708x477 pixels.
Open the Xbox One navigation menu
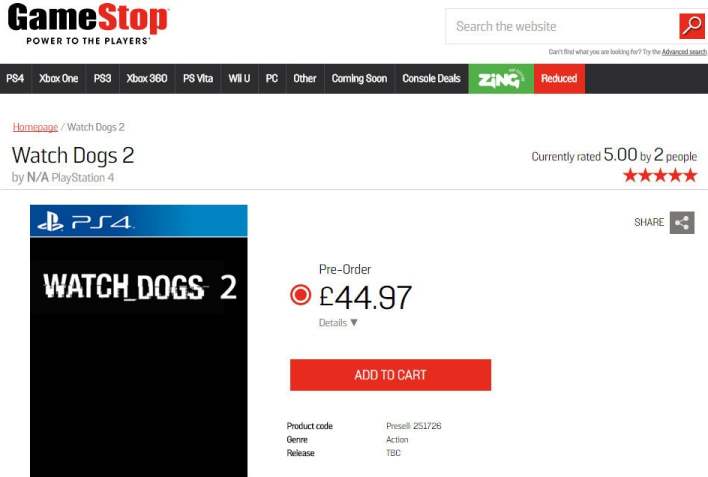point(58,79)
